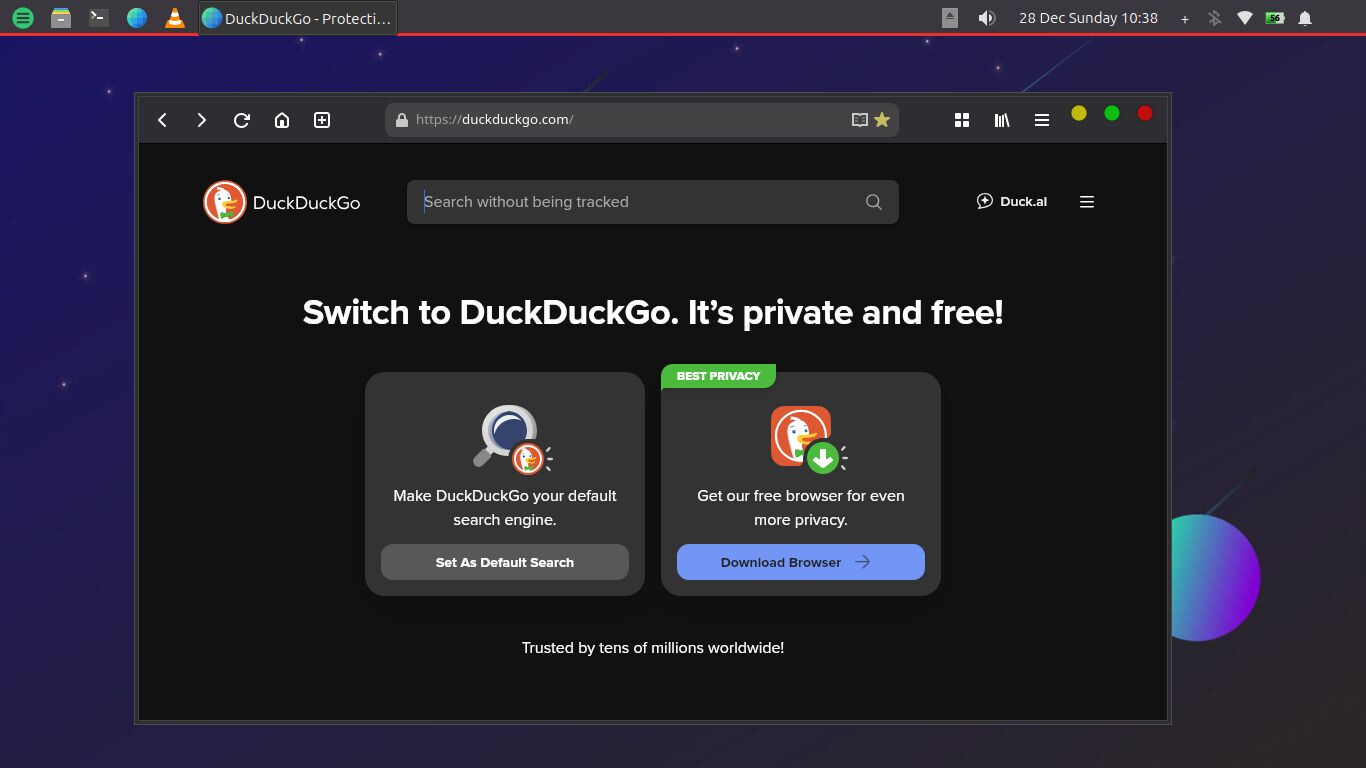Click the magnifier search submit icon

click(x=874, y=202)
